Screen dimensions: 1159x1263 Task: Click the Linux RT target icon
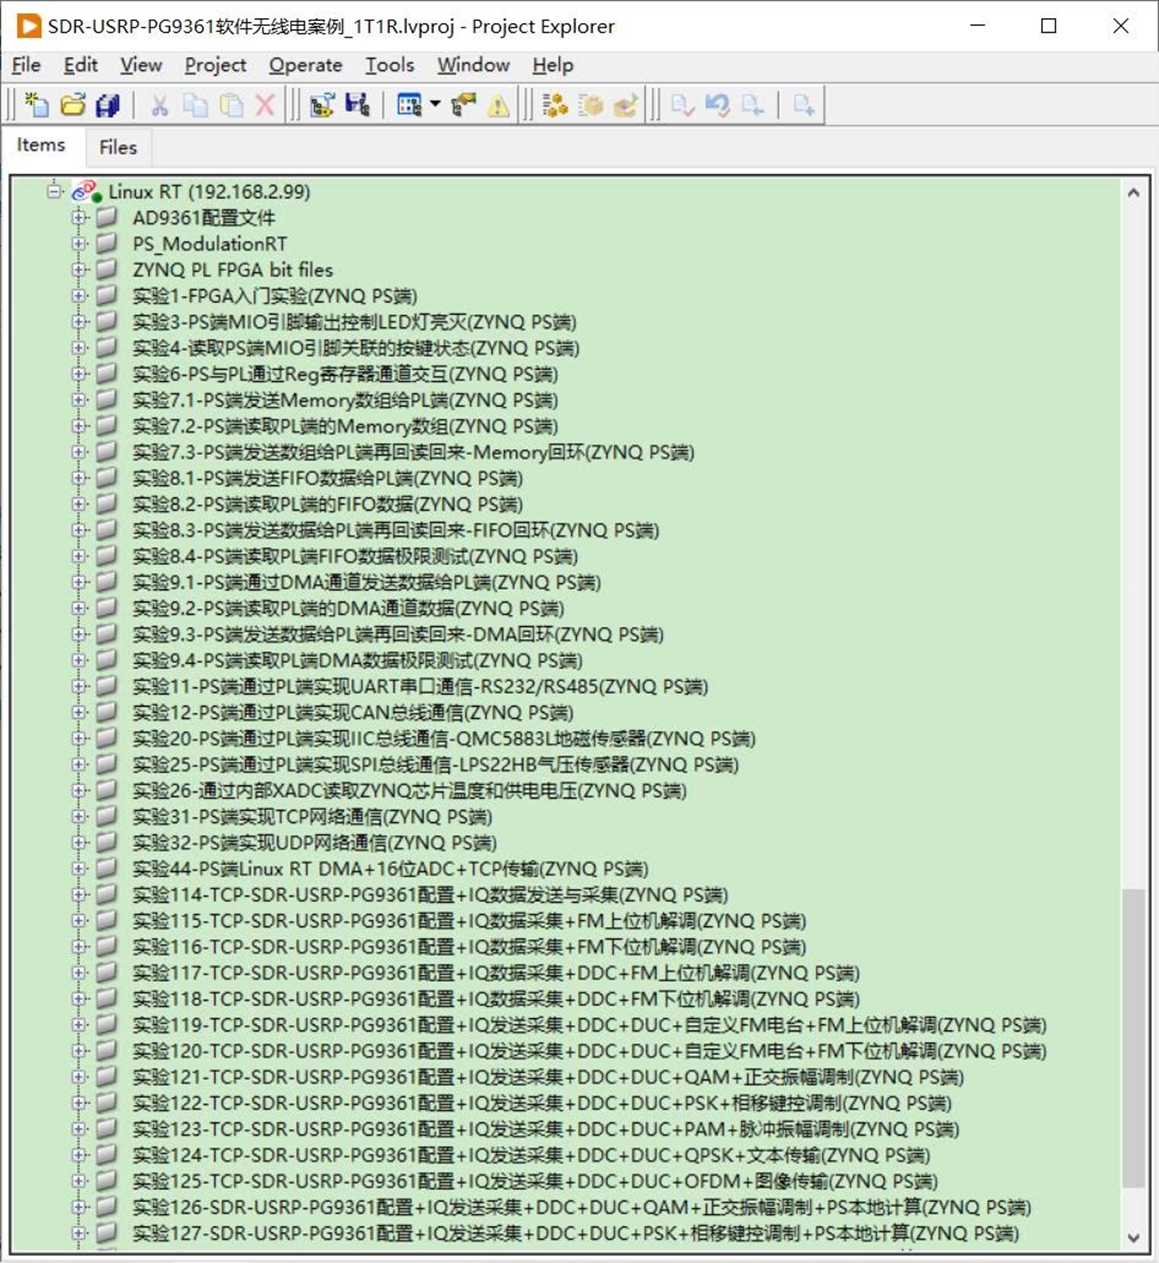pyautogui.click(x=87, y=191)
